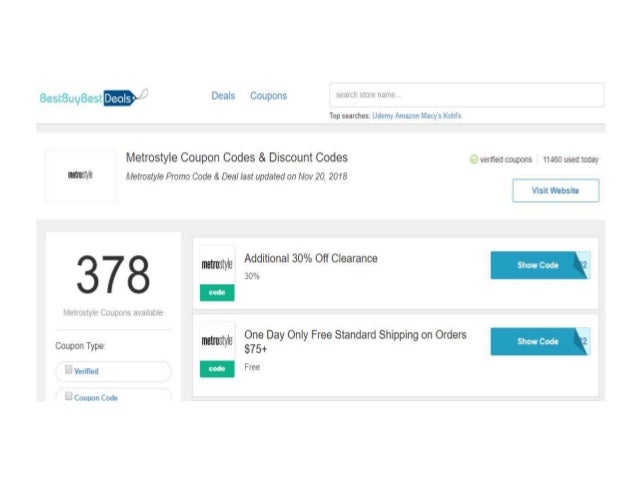Click Metrostyle logo on 30% Off Clearance coupon
The height and width of the screenshot is (479, 638).
click(217, 266)
